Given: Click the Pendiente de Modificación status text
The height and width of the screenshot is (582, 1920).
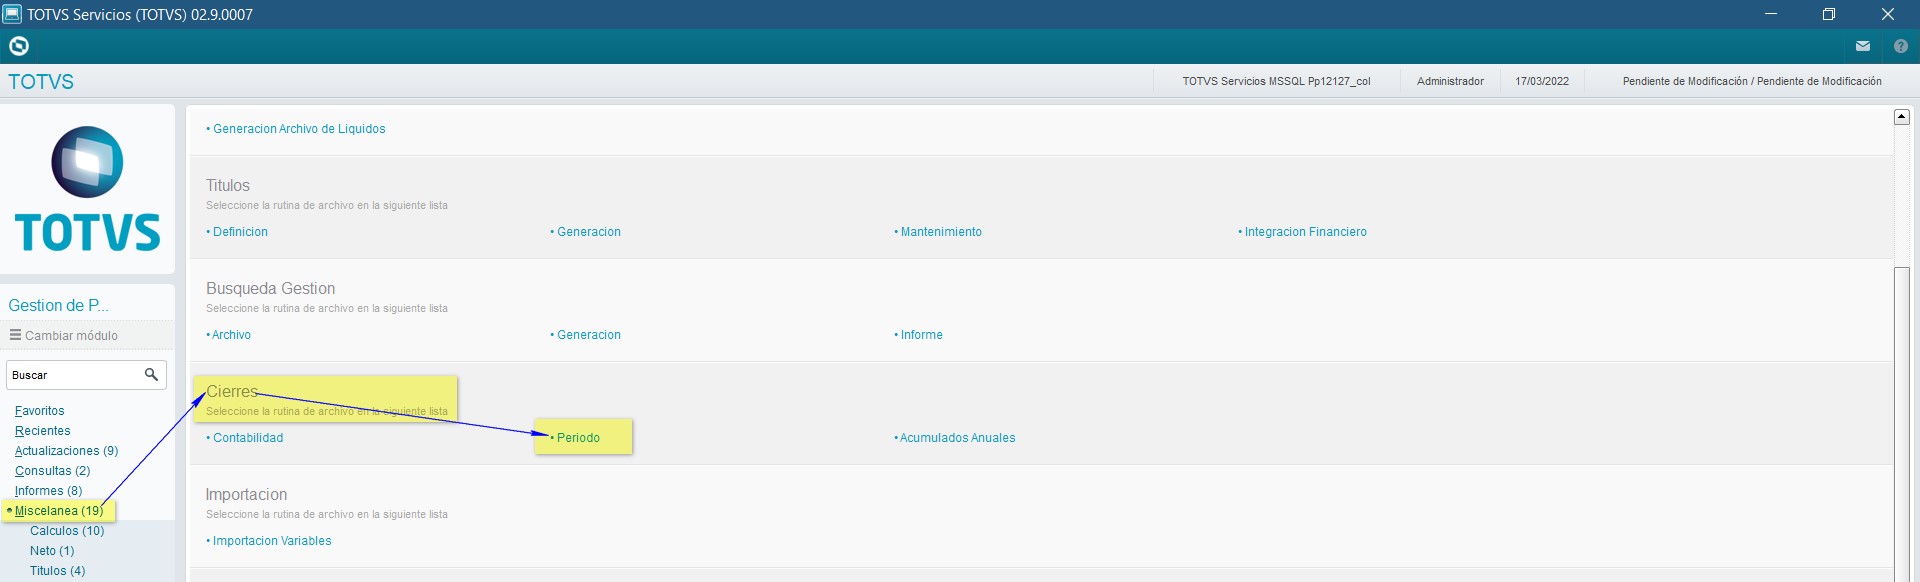Looking at the screenshot, I should pyautogui.click(x=1752, y=81).
